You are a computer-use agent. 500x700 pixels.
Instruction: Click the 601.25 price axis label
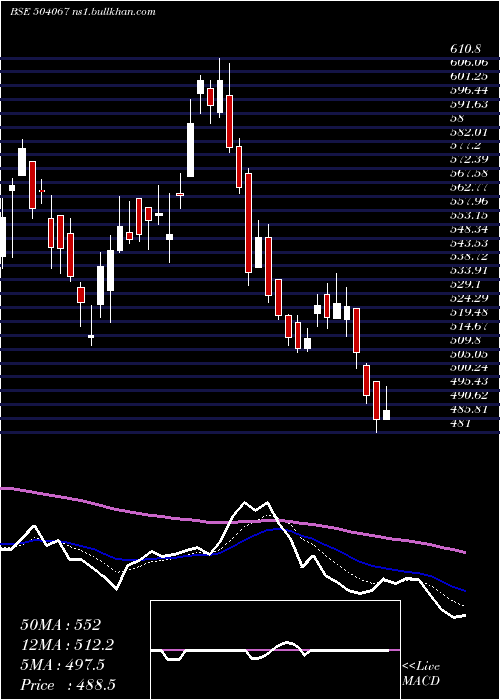coord(469,76)
